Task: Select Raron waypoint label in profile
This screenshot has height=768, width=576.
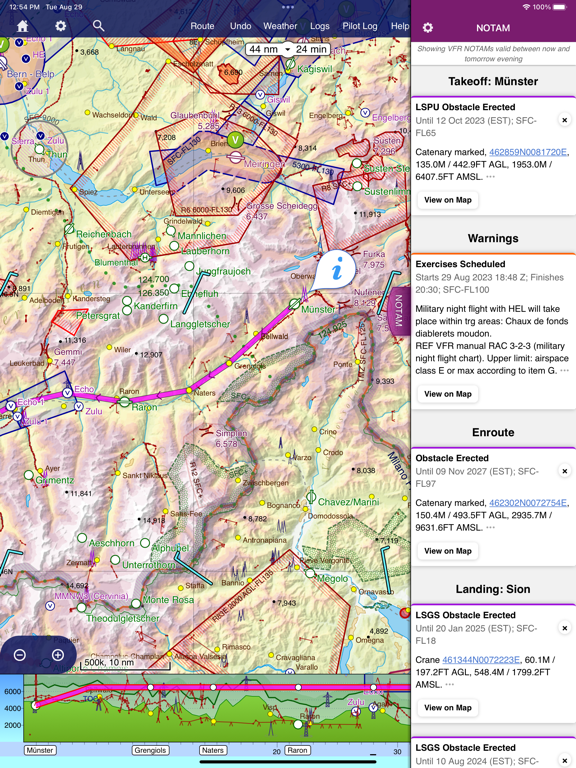Action: point(297,750)
